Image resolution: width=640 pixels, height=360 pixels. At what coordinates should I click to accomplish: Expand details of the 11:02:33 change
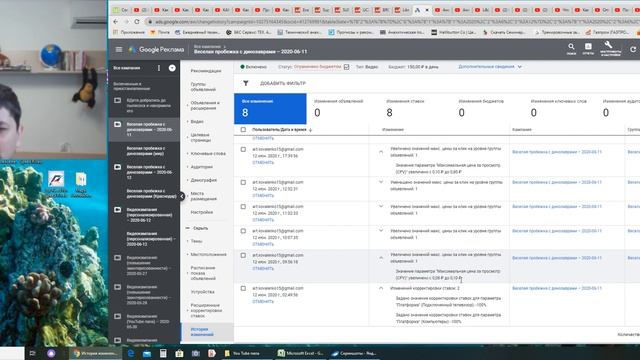[381, 207]
